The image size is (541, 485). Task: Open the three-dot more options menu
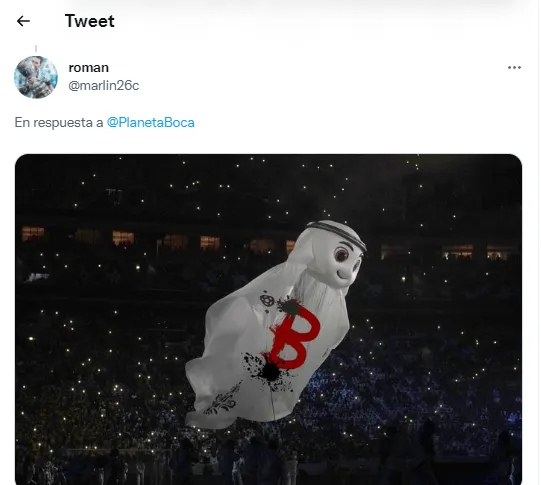[x=514, y=68]
